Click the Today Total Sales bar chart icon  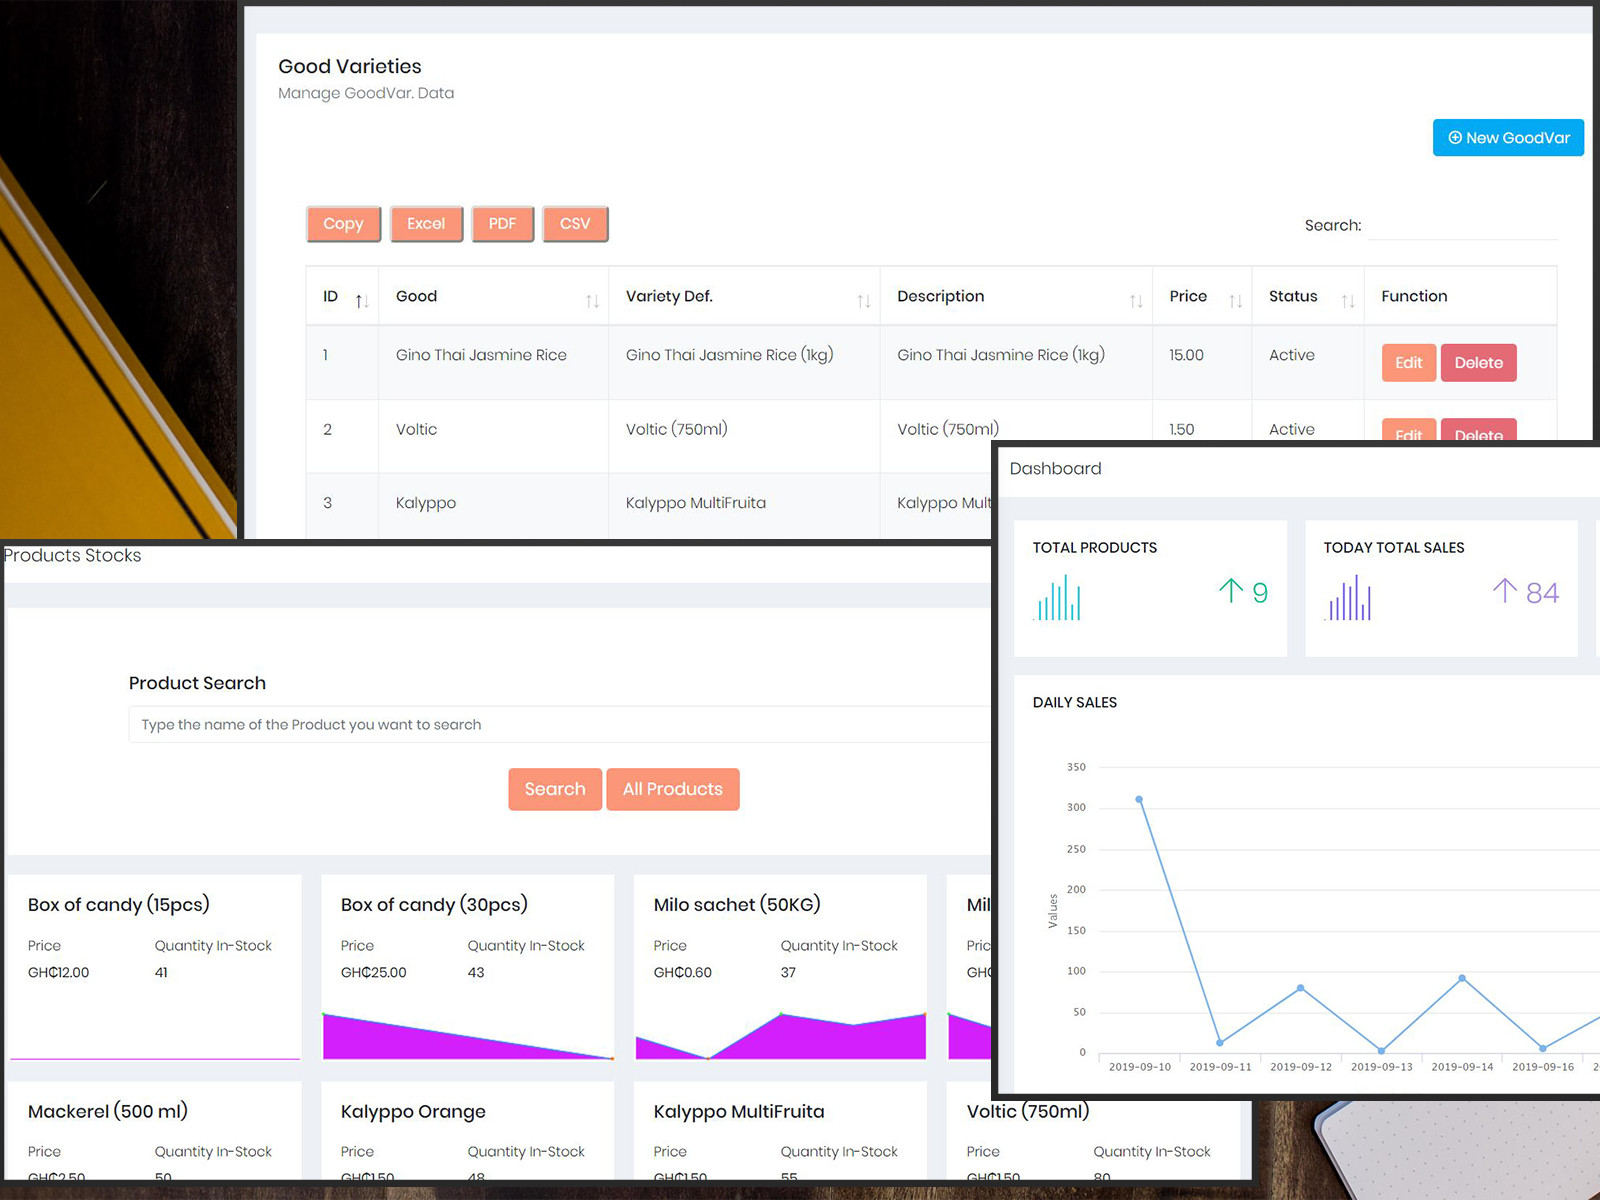(x=1349, y=598)
